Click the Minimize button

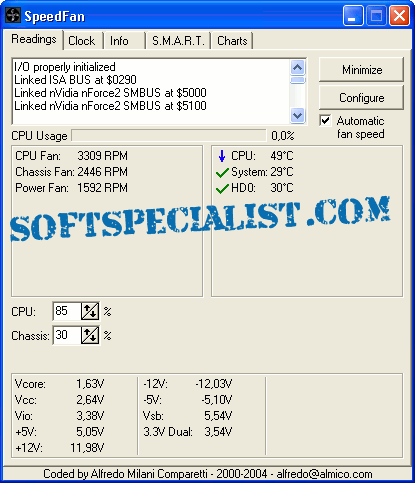coord(361,70)
